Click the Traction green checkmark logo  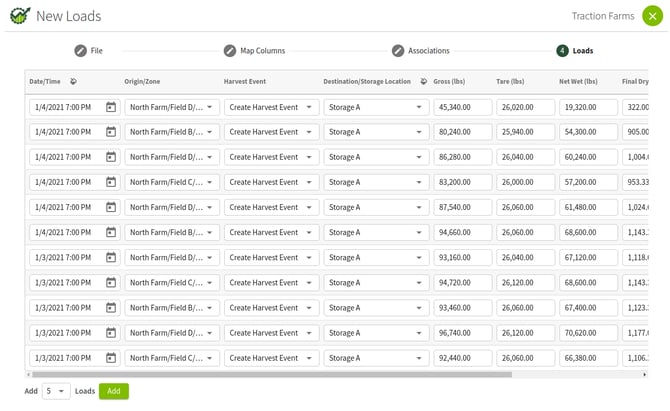point(19,16)
